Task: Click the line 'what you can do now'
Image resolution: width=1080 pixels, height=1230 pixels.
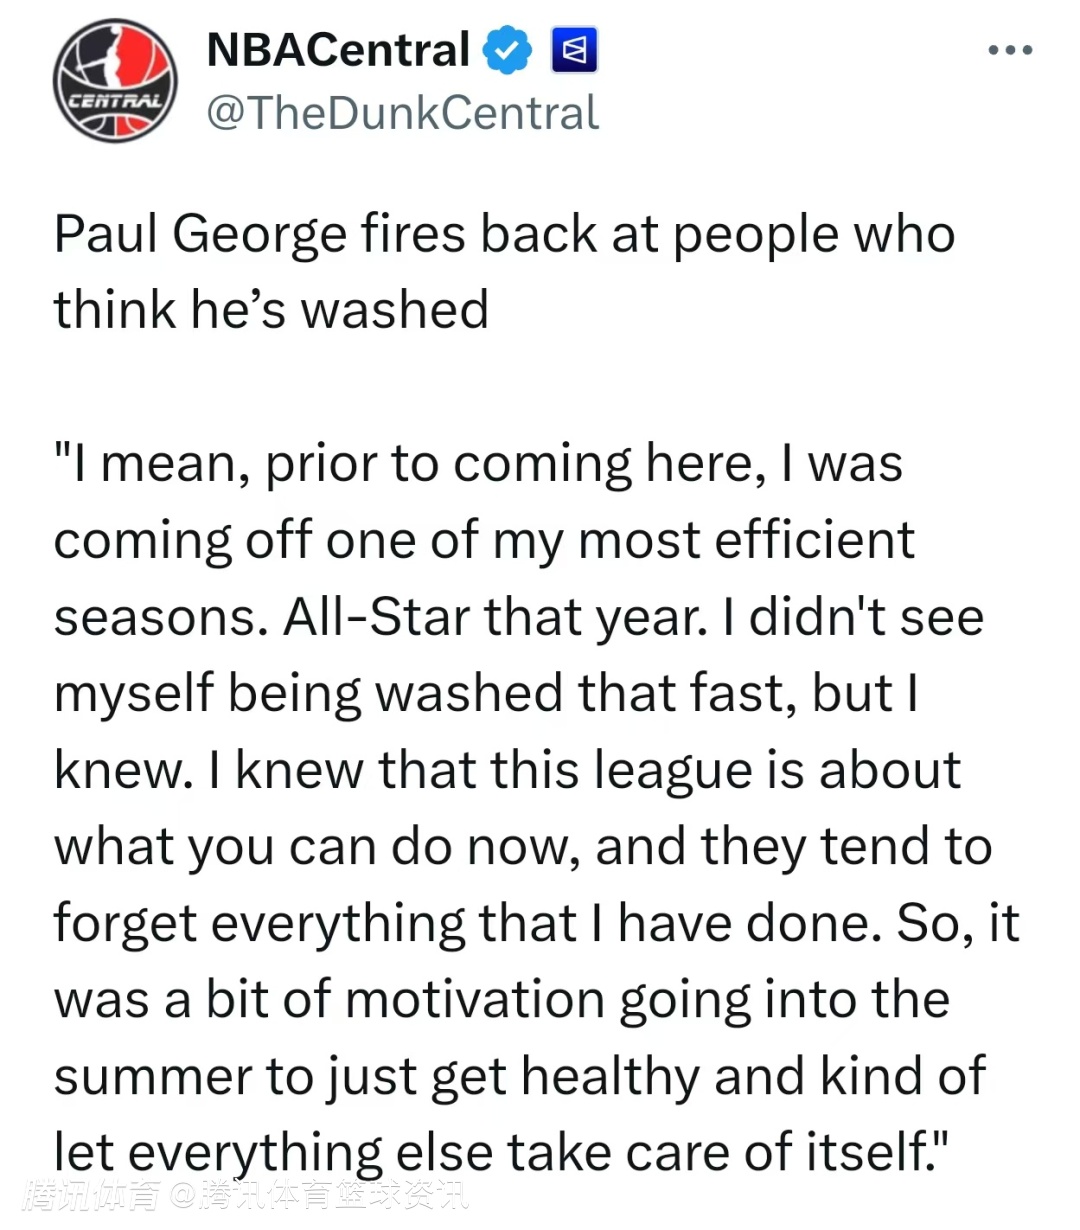Action: pyautogui.click(x=522, y=847)
